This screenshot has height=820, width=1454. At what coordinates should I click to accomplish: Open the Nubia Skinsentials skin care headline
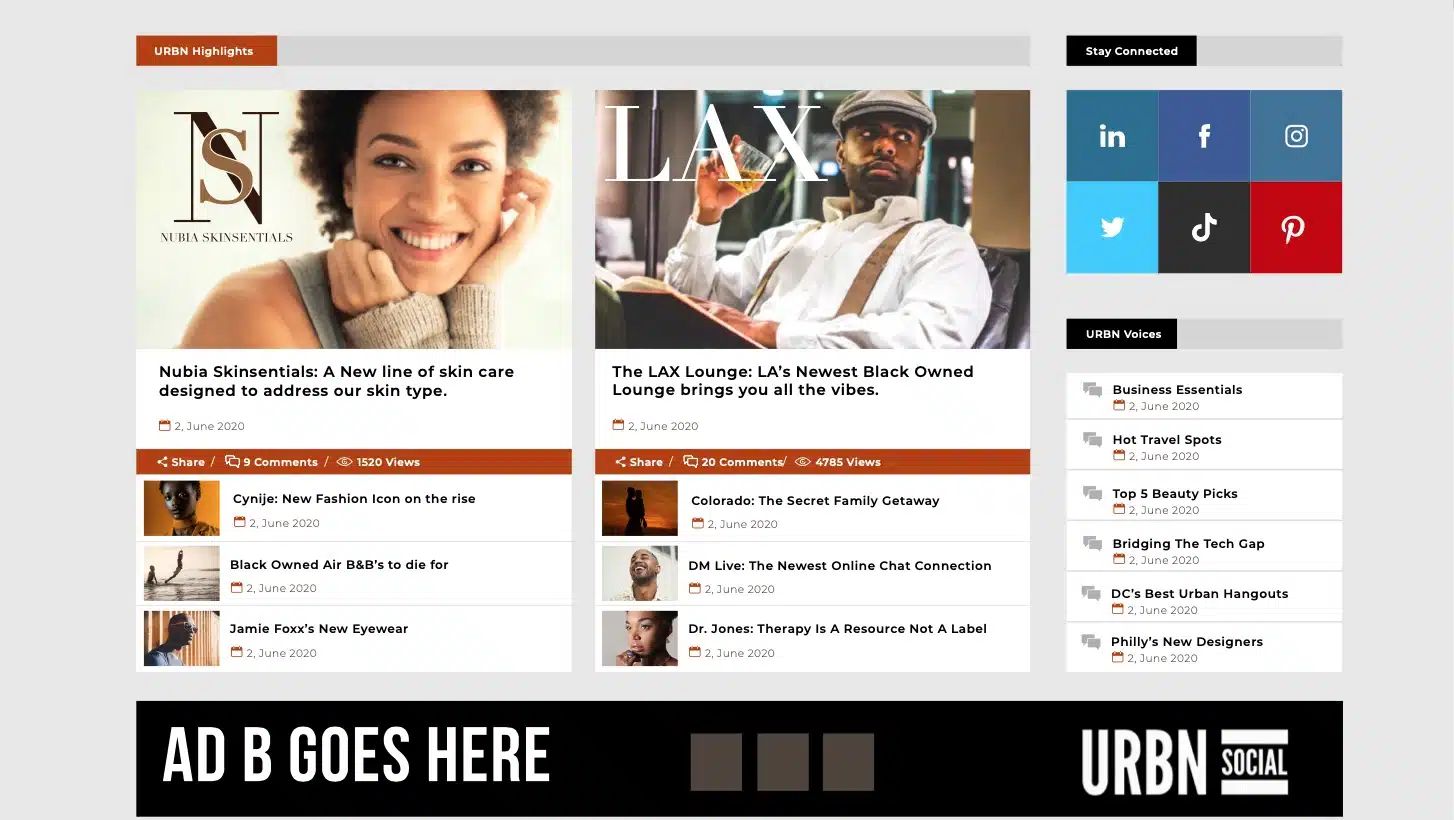point(337,381)
